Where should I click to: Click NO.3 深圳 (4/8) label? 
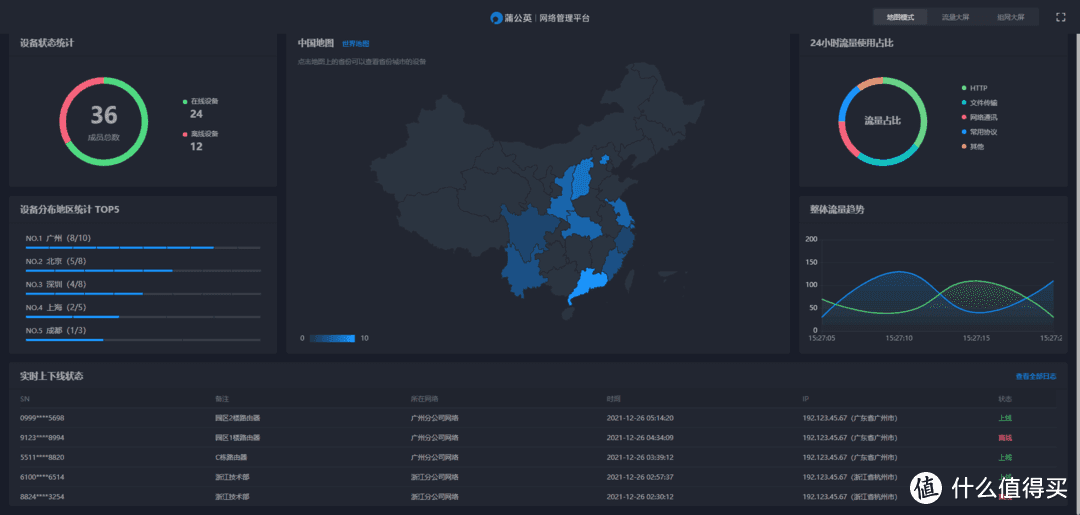56,284
